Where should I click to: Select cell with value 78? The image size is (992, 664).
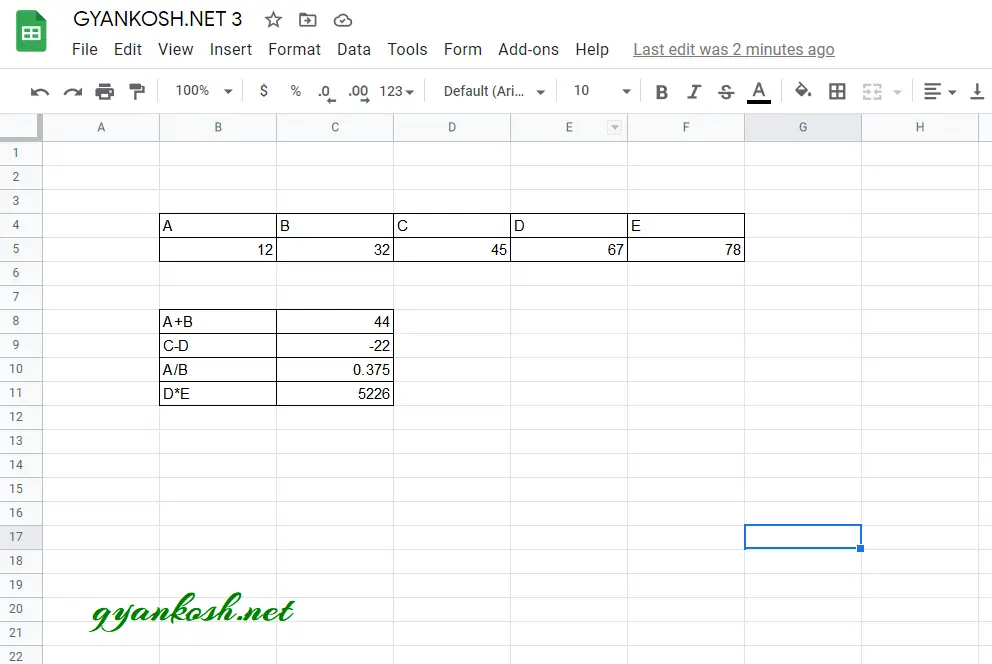pos(686,249)
